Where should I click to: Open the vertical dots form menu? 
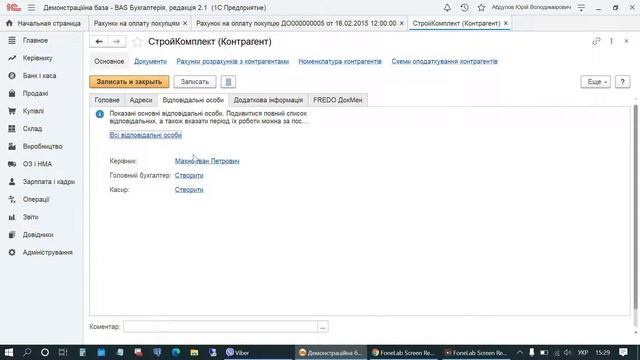[611, 41]
